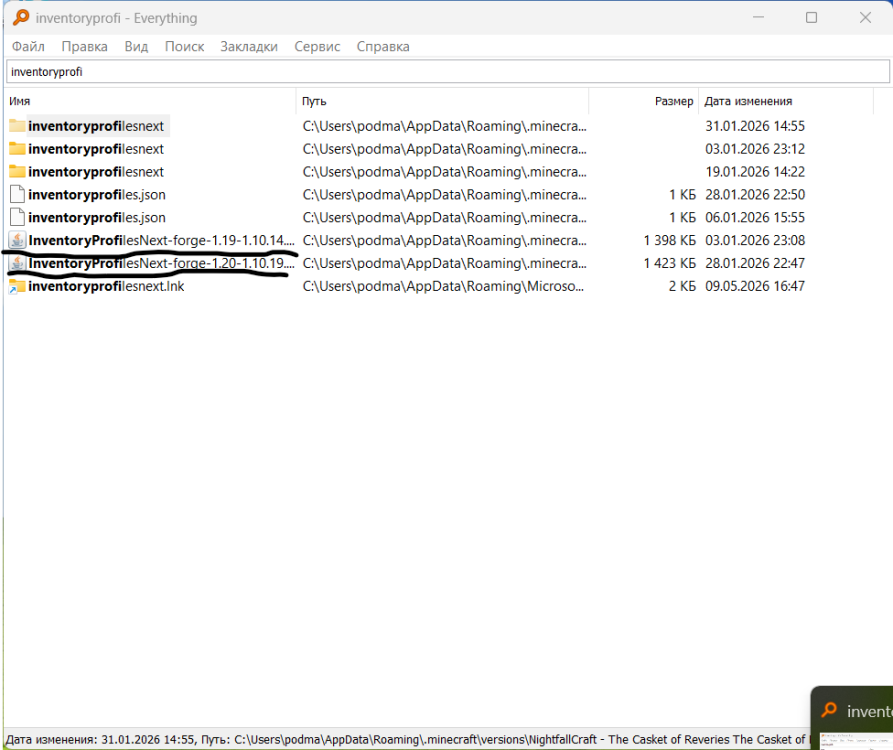Select inventoryprofilesnext folder modified 31.01.2026 14:55
Screen dimensions: 893x750
(x=96, y=126)
